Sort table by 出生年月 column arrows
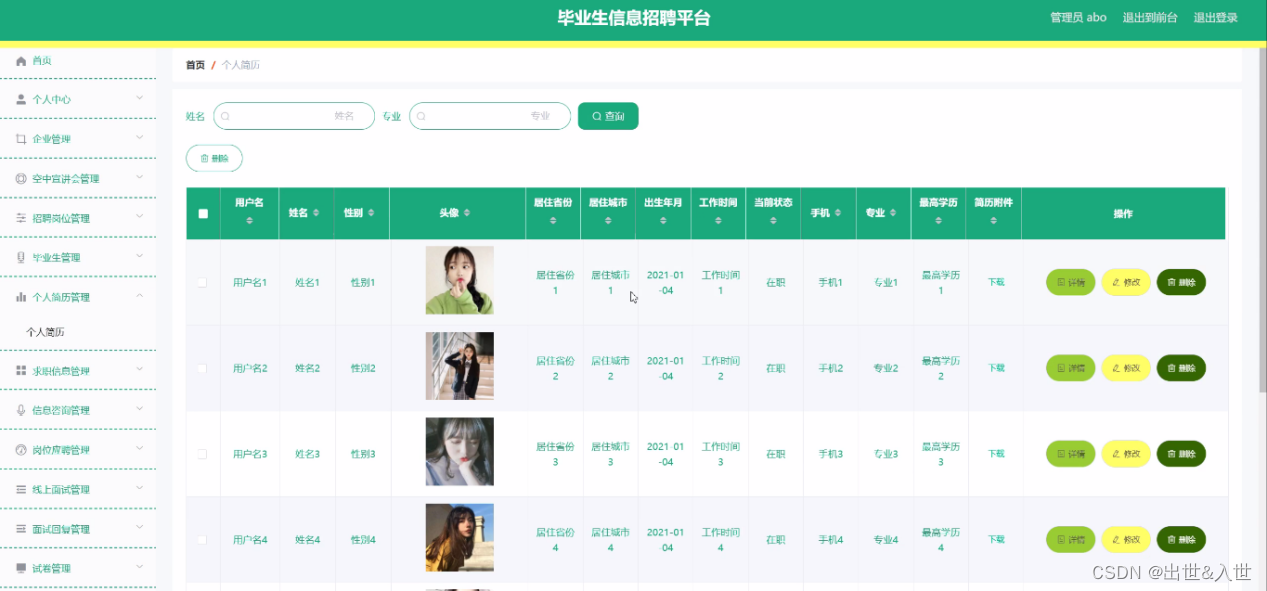This screenshot has width=1267, height=591. 663,220
